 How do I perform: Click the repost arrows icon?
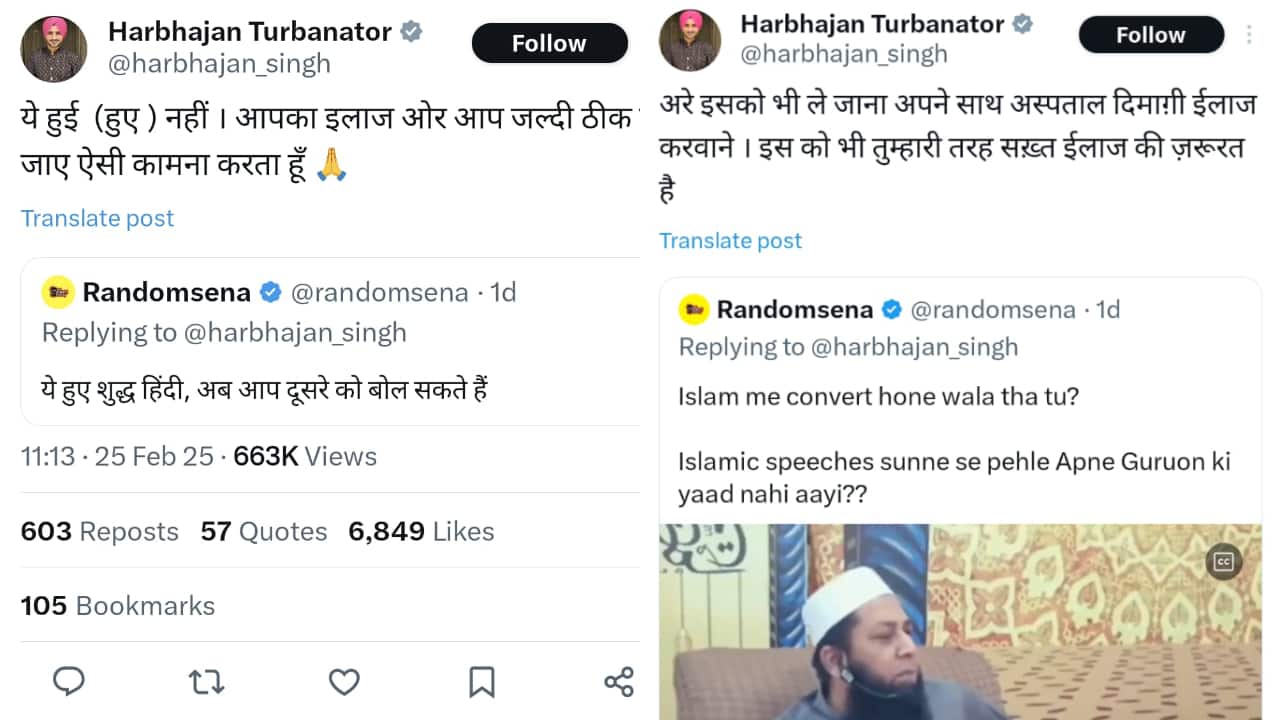[x=206, y=681]
